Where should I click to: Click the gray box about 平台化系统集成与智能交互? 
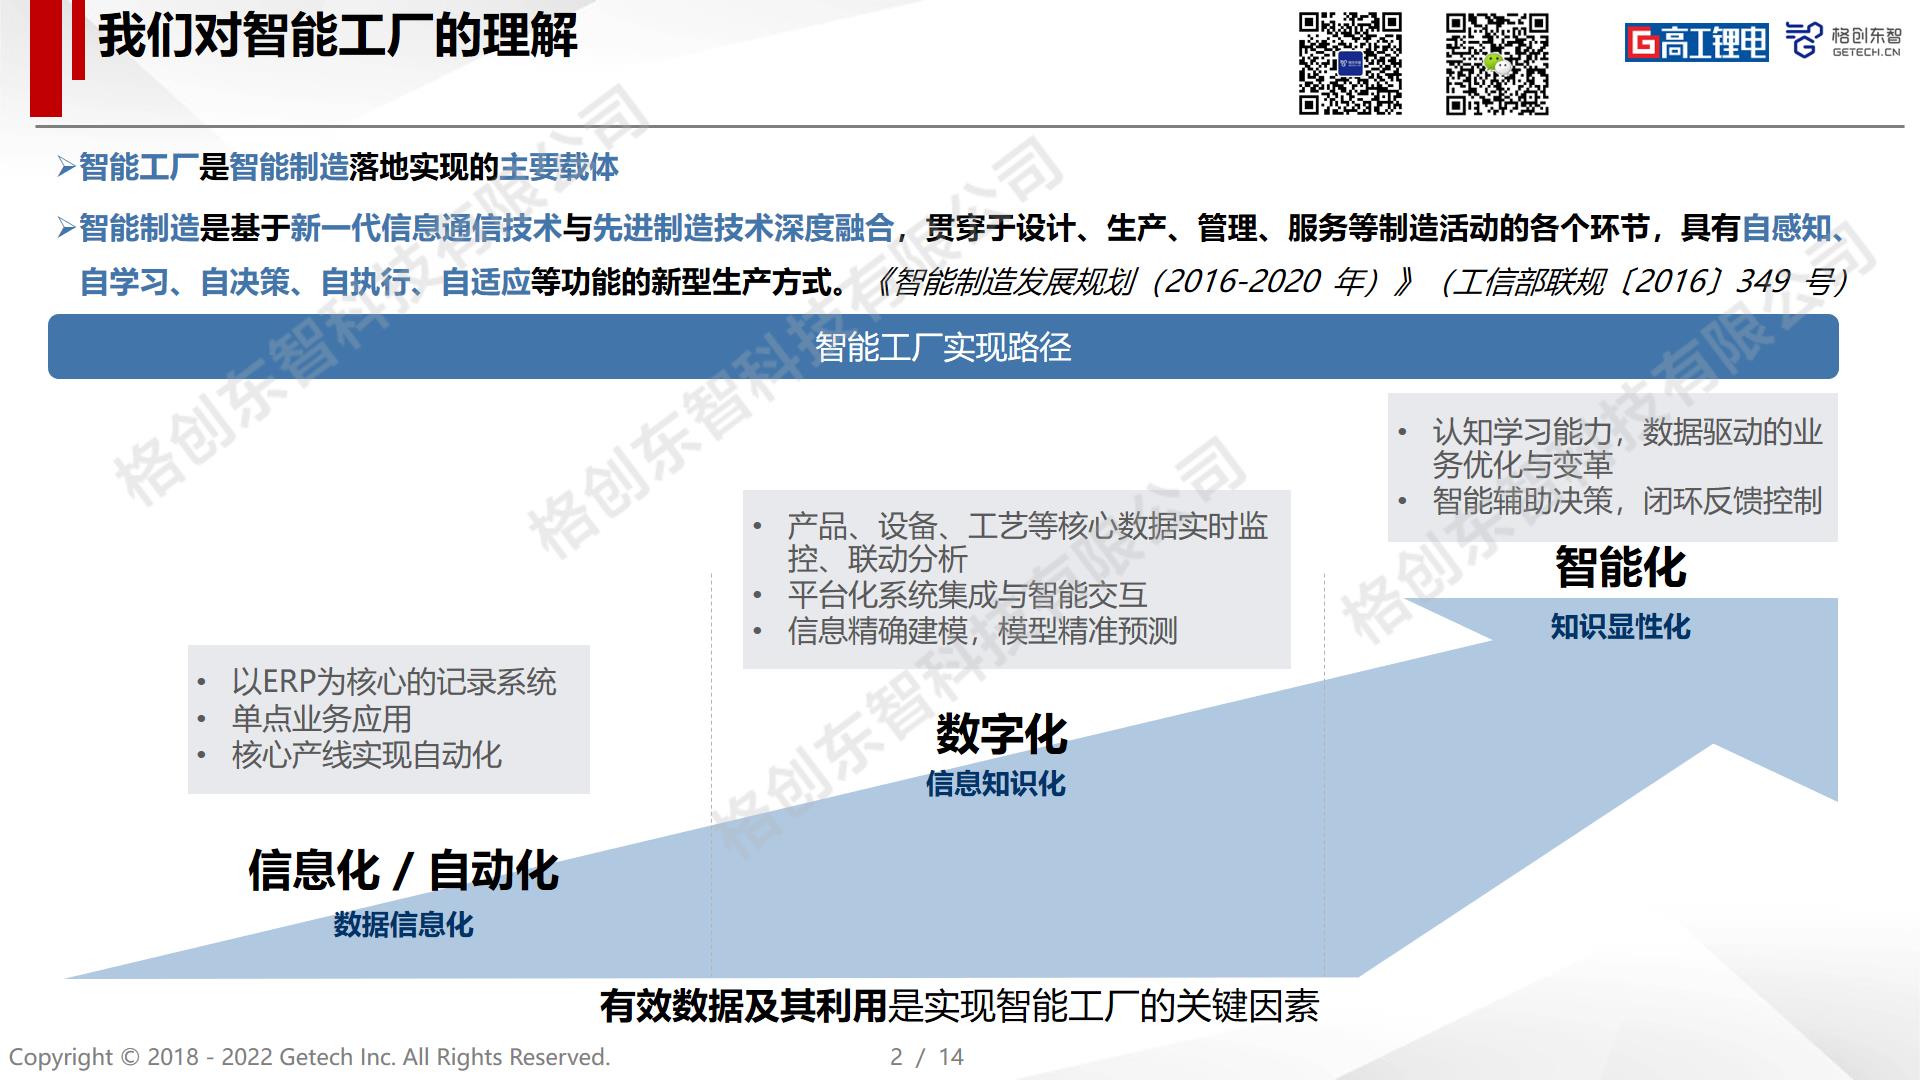pyautogui.click(x=1016, y=579)
